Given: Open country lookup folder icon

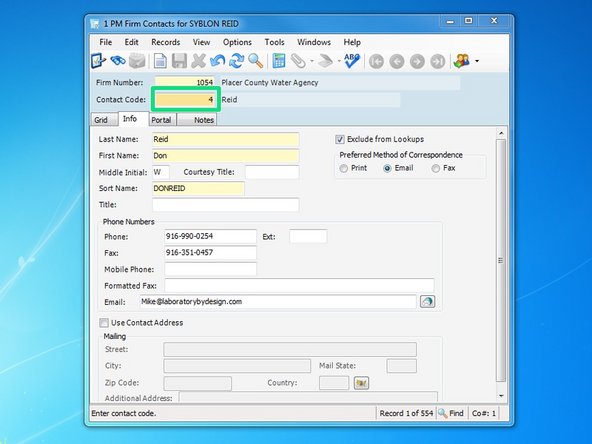Looking at the screenshot, I should pos(361,383).
